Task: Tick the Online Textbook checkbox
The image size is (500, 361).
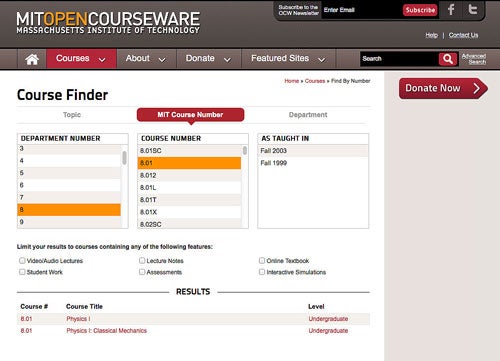Action: point(262,260)
